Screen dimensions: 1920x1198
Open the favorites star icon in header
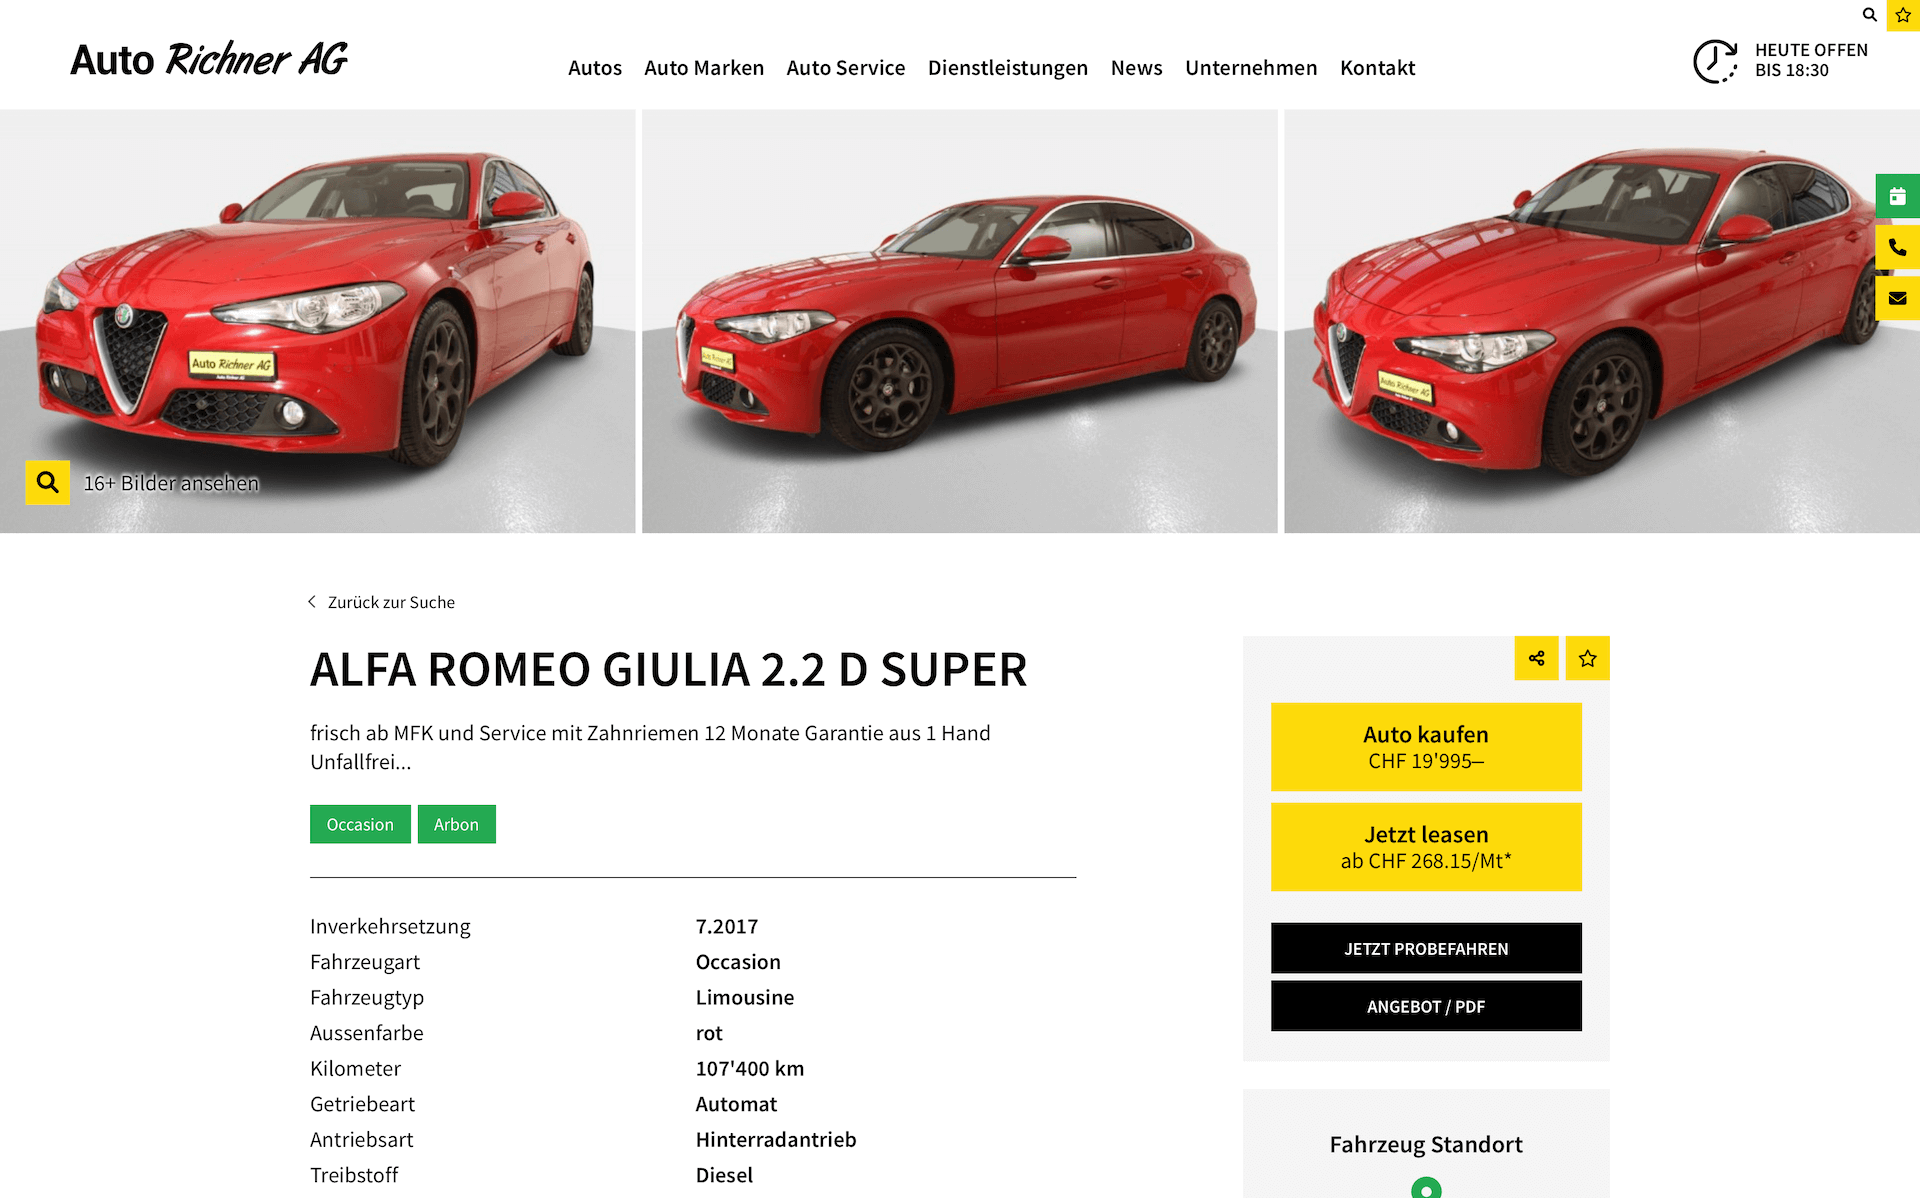pyautogui.click(x=1903, y=15)
